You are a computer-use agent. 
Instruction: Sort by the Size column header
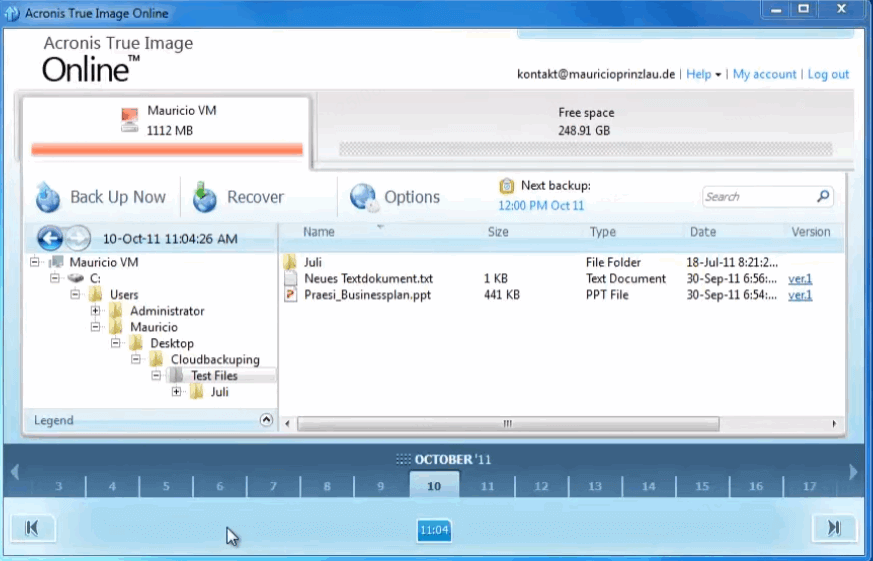498,232
